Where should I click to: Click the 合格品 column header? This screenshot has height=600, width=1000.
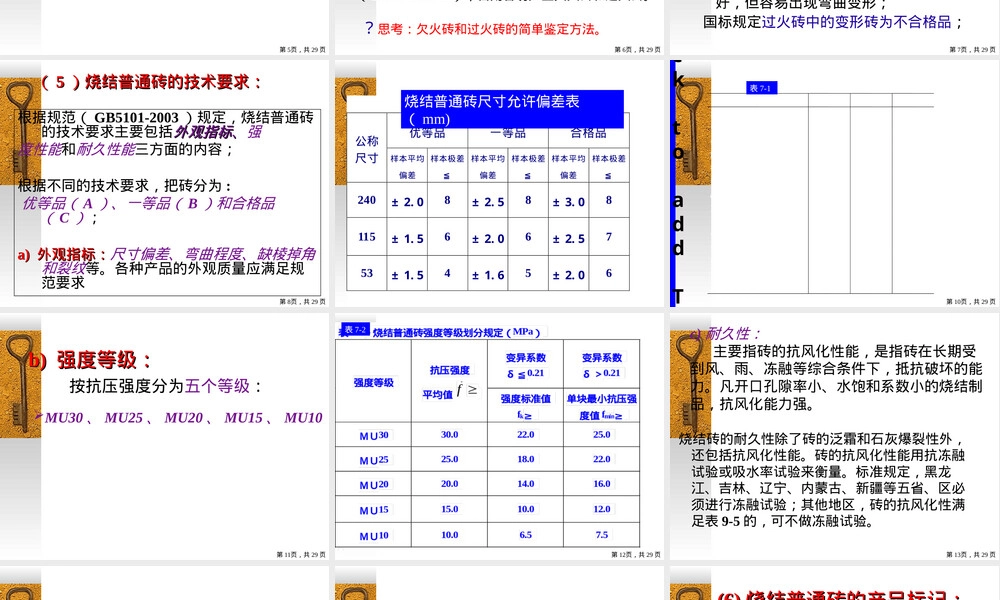click(x=588, y=133)
